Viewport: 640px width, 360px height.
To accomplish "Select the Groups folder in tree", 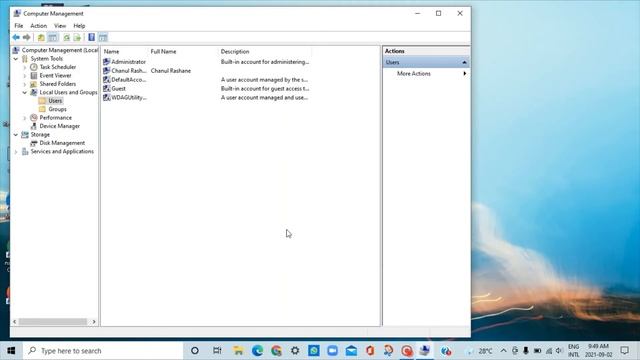I will coord(57,109).
